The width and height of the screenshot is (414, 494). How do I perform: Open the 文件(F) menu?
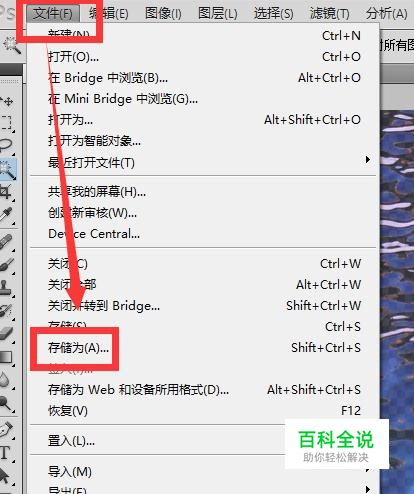tap(53, 14)
